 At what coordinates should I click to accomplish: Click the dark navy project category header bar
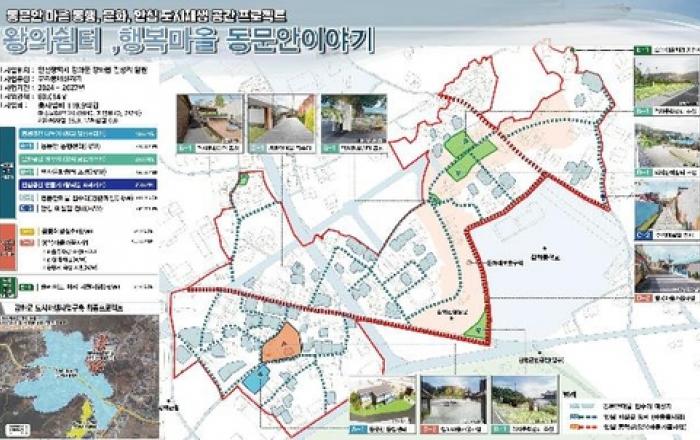click(60, 184)
